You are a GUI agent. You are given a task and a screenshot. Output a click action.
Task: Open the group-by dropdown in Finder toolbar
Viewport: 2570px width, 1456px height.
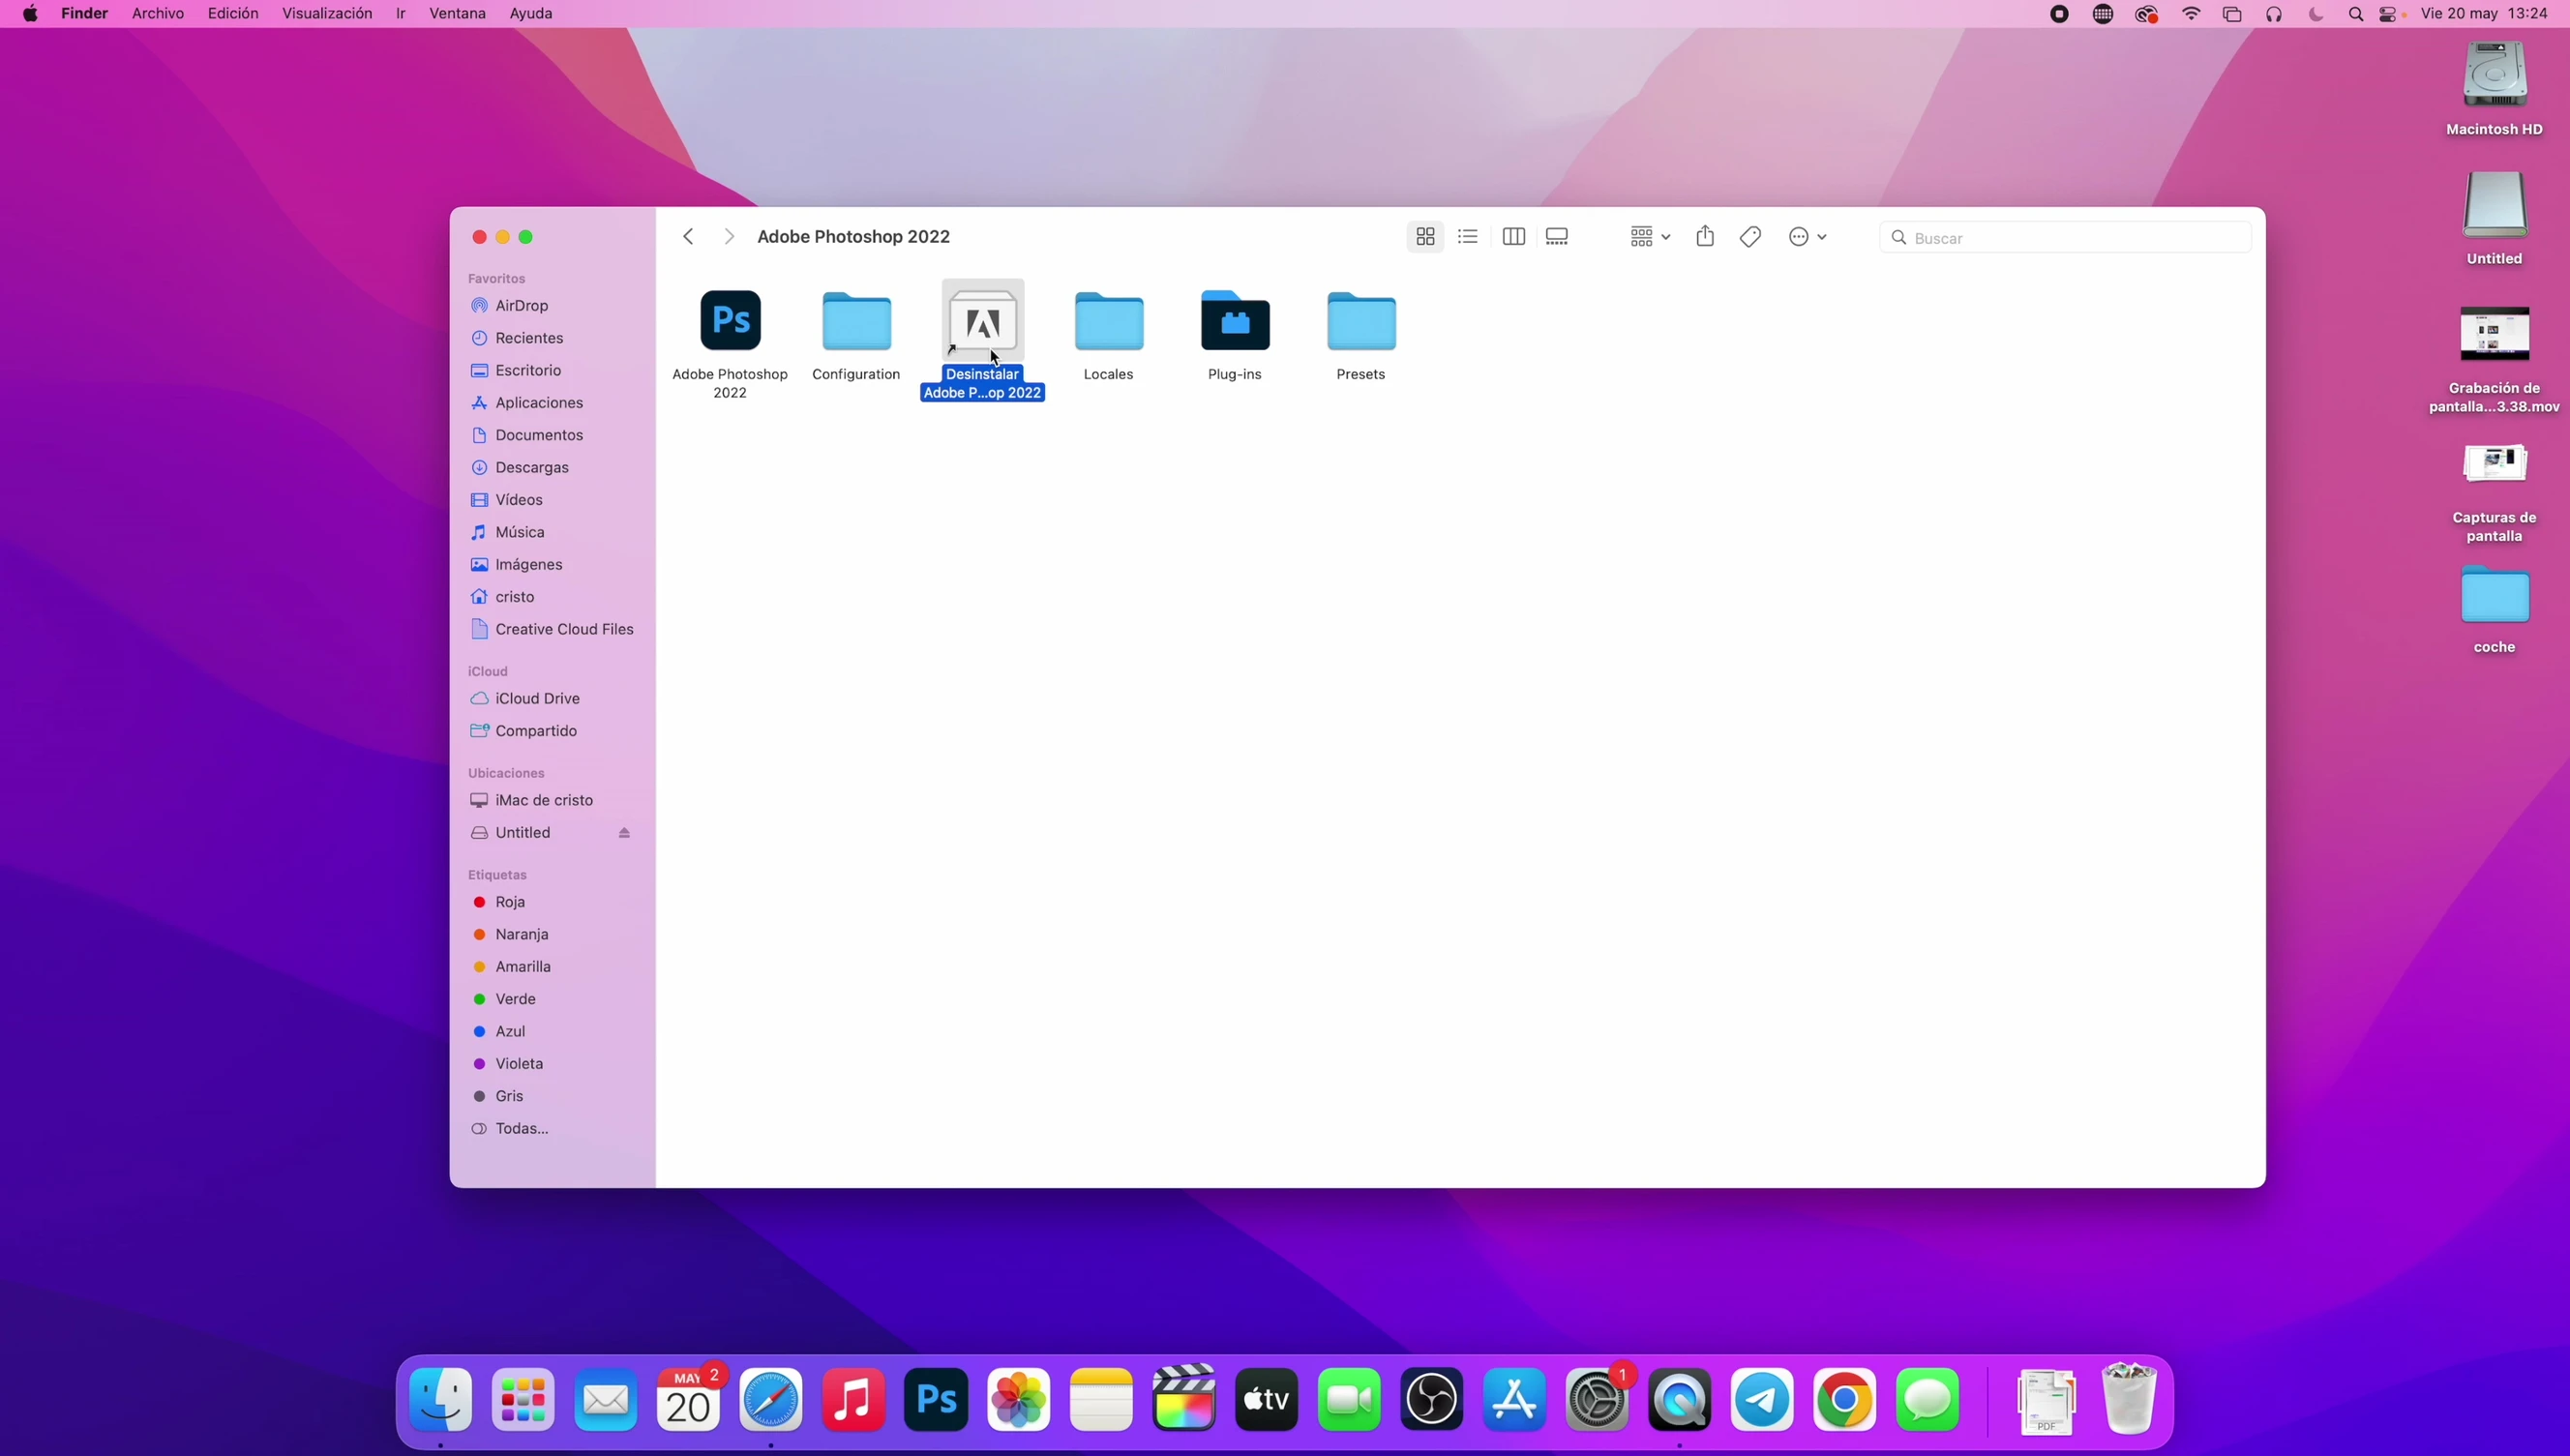(x=1649, y=237)
